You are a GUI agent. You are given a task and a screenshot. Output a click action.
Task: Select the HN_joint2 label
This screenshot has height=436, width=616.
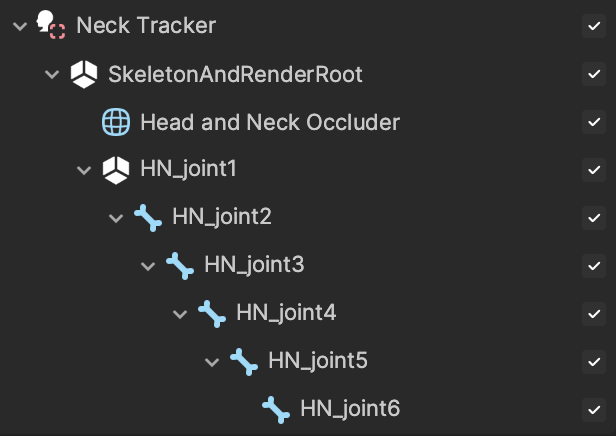[222, 217]
